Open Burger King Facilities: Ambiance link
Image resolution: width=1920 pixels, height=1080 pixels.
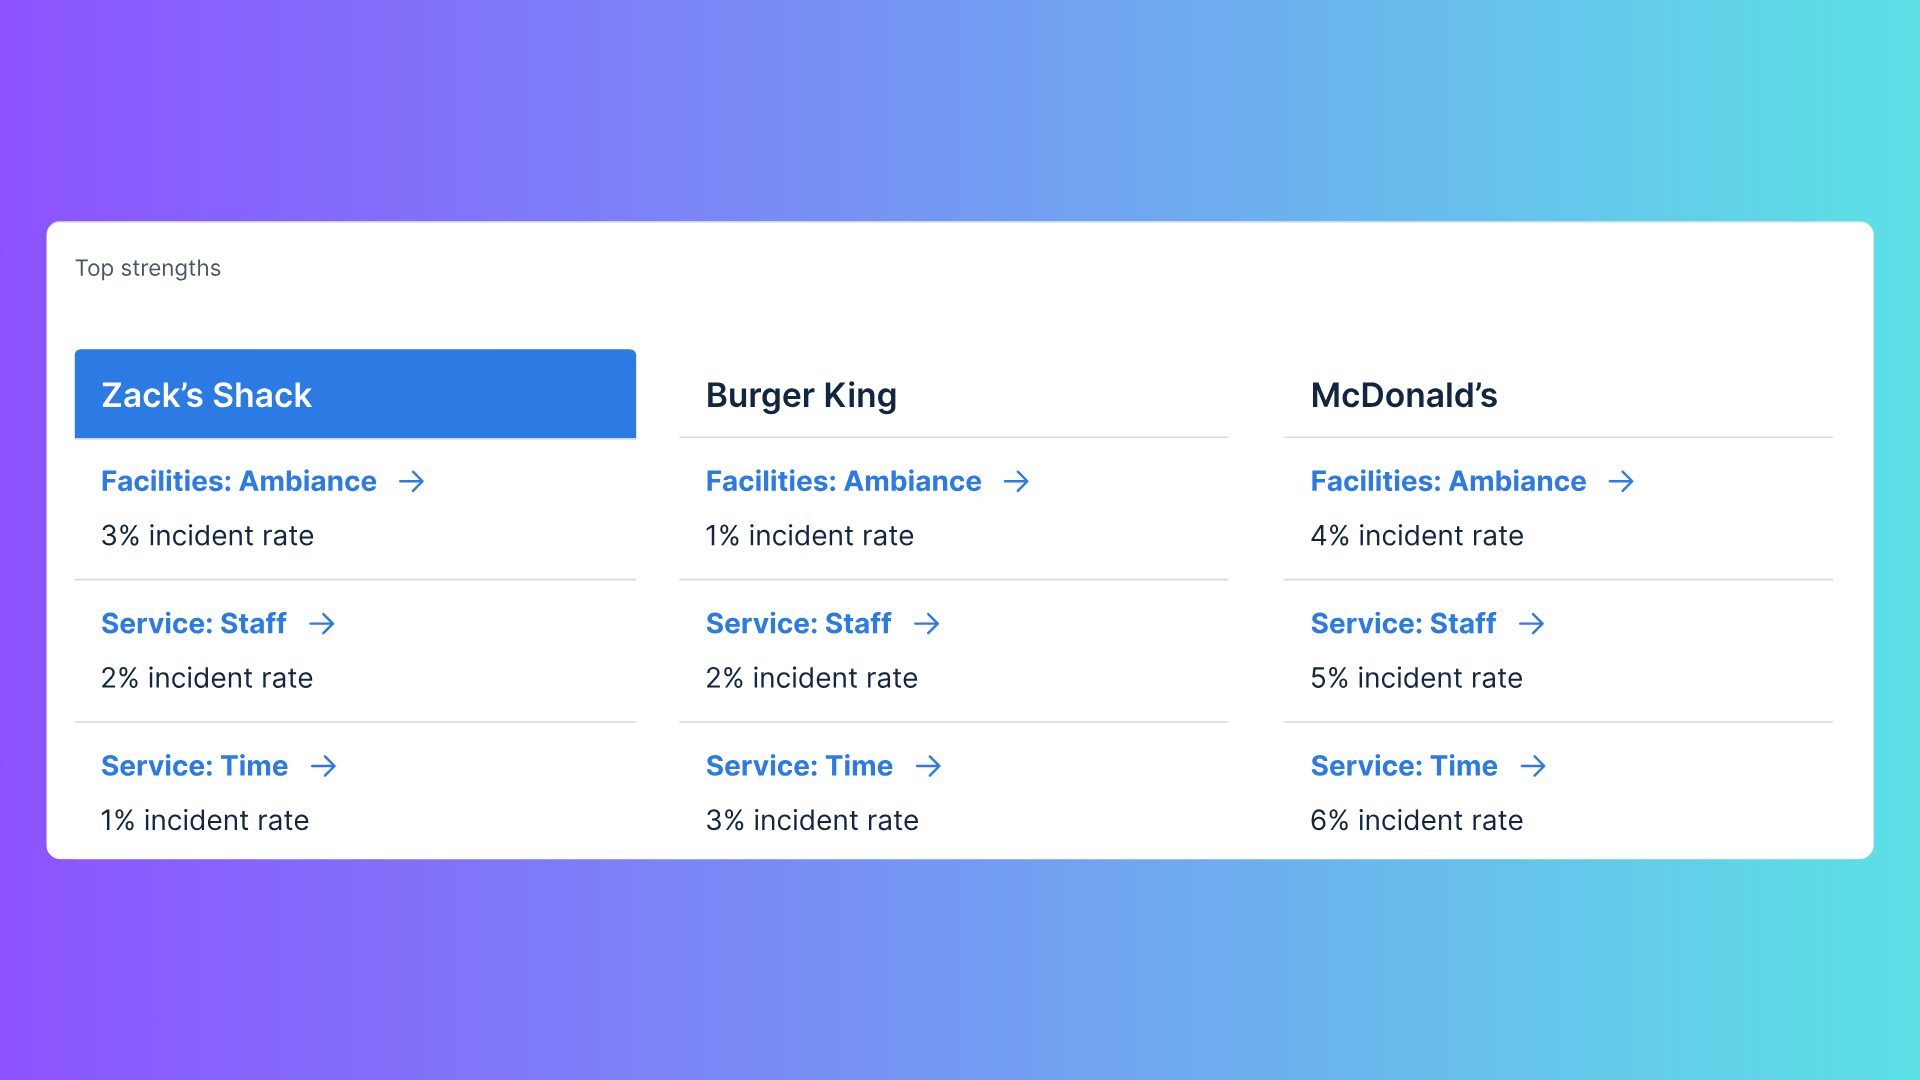(843, 482)
